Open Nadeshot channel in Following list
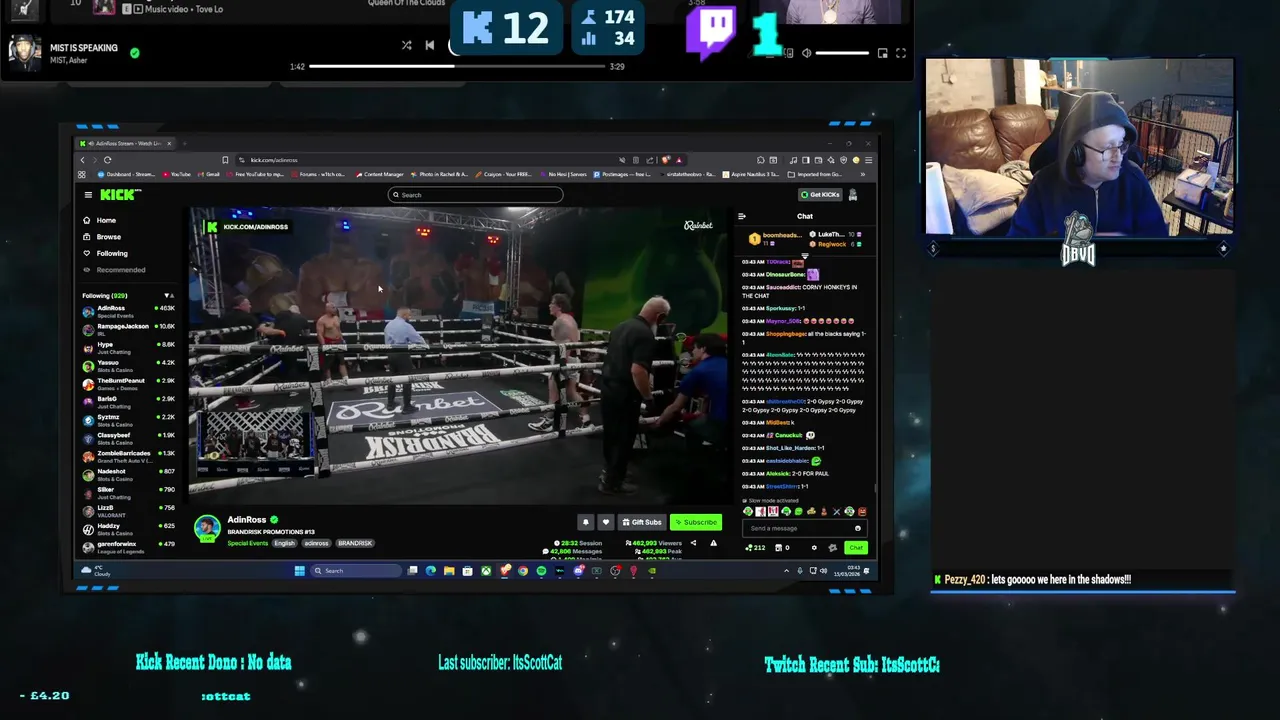 point(128,474)
